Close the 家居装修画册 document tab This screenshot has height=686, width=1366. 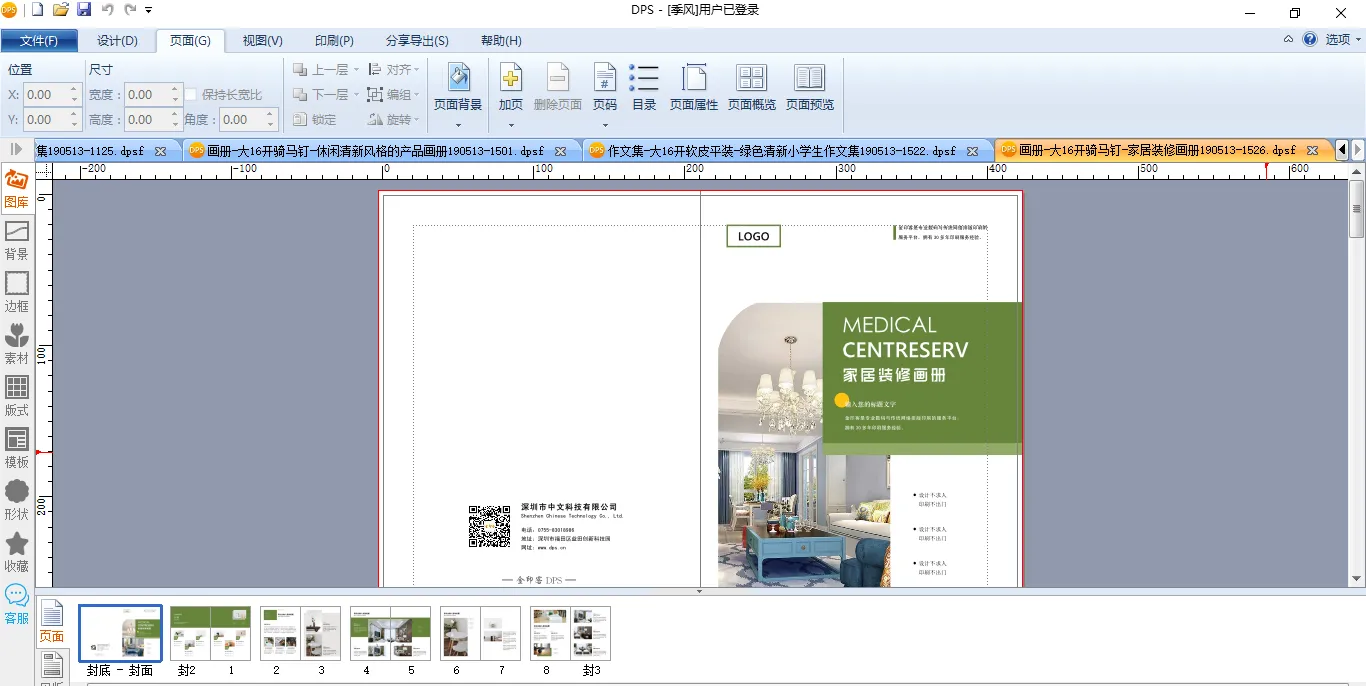pyautogui.click(x=1312, y=151)
